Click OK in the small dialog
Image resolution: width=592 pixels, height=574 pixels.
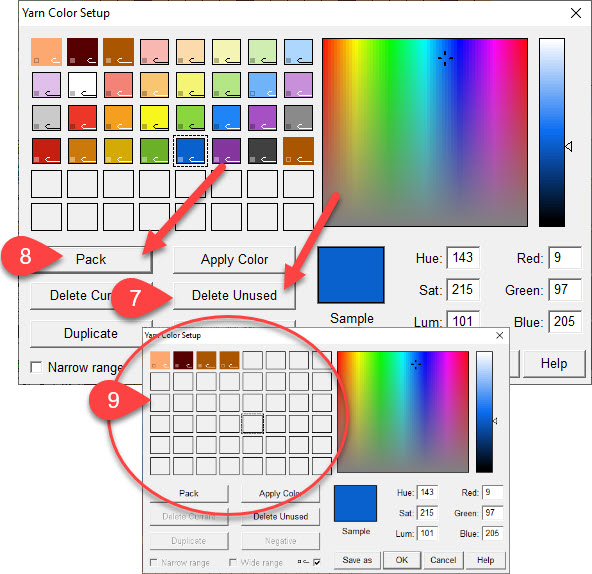coord(402,560)
